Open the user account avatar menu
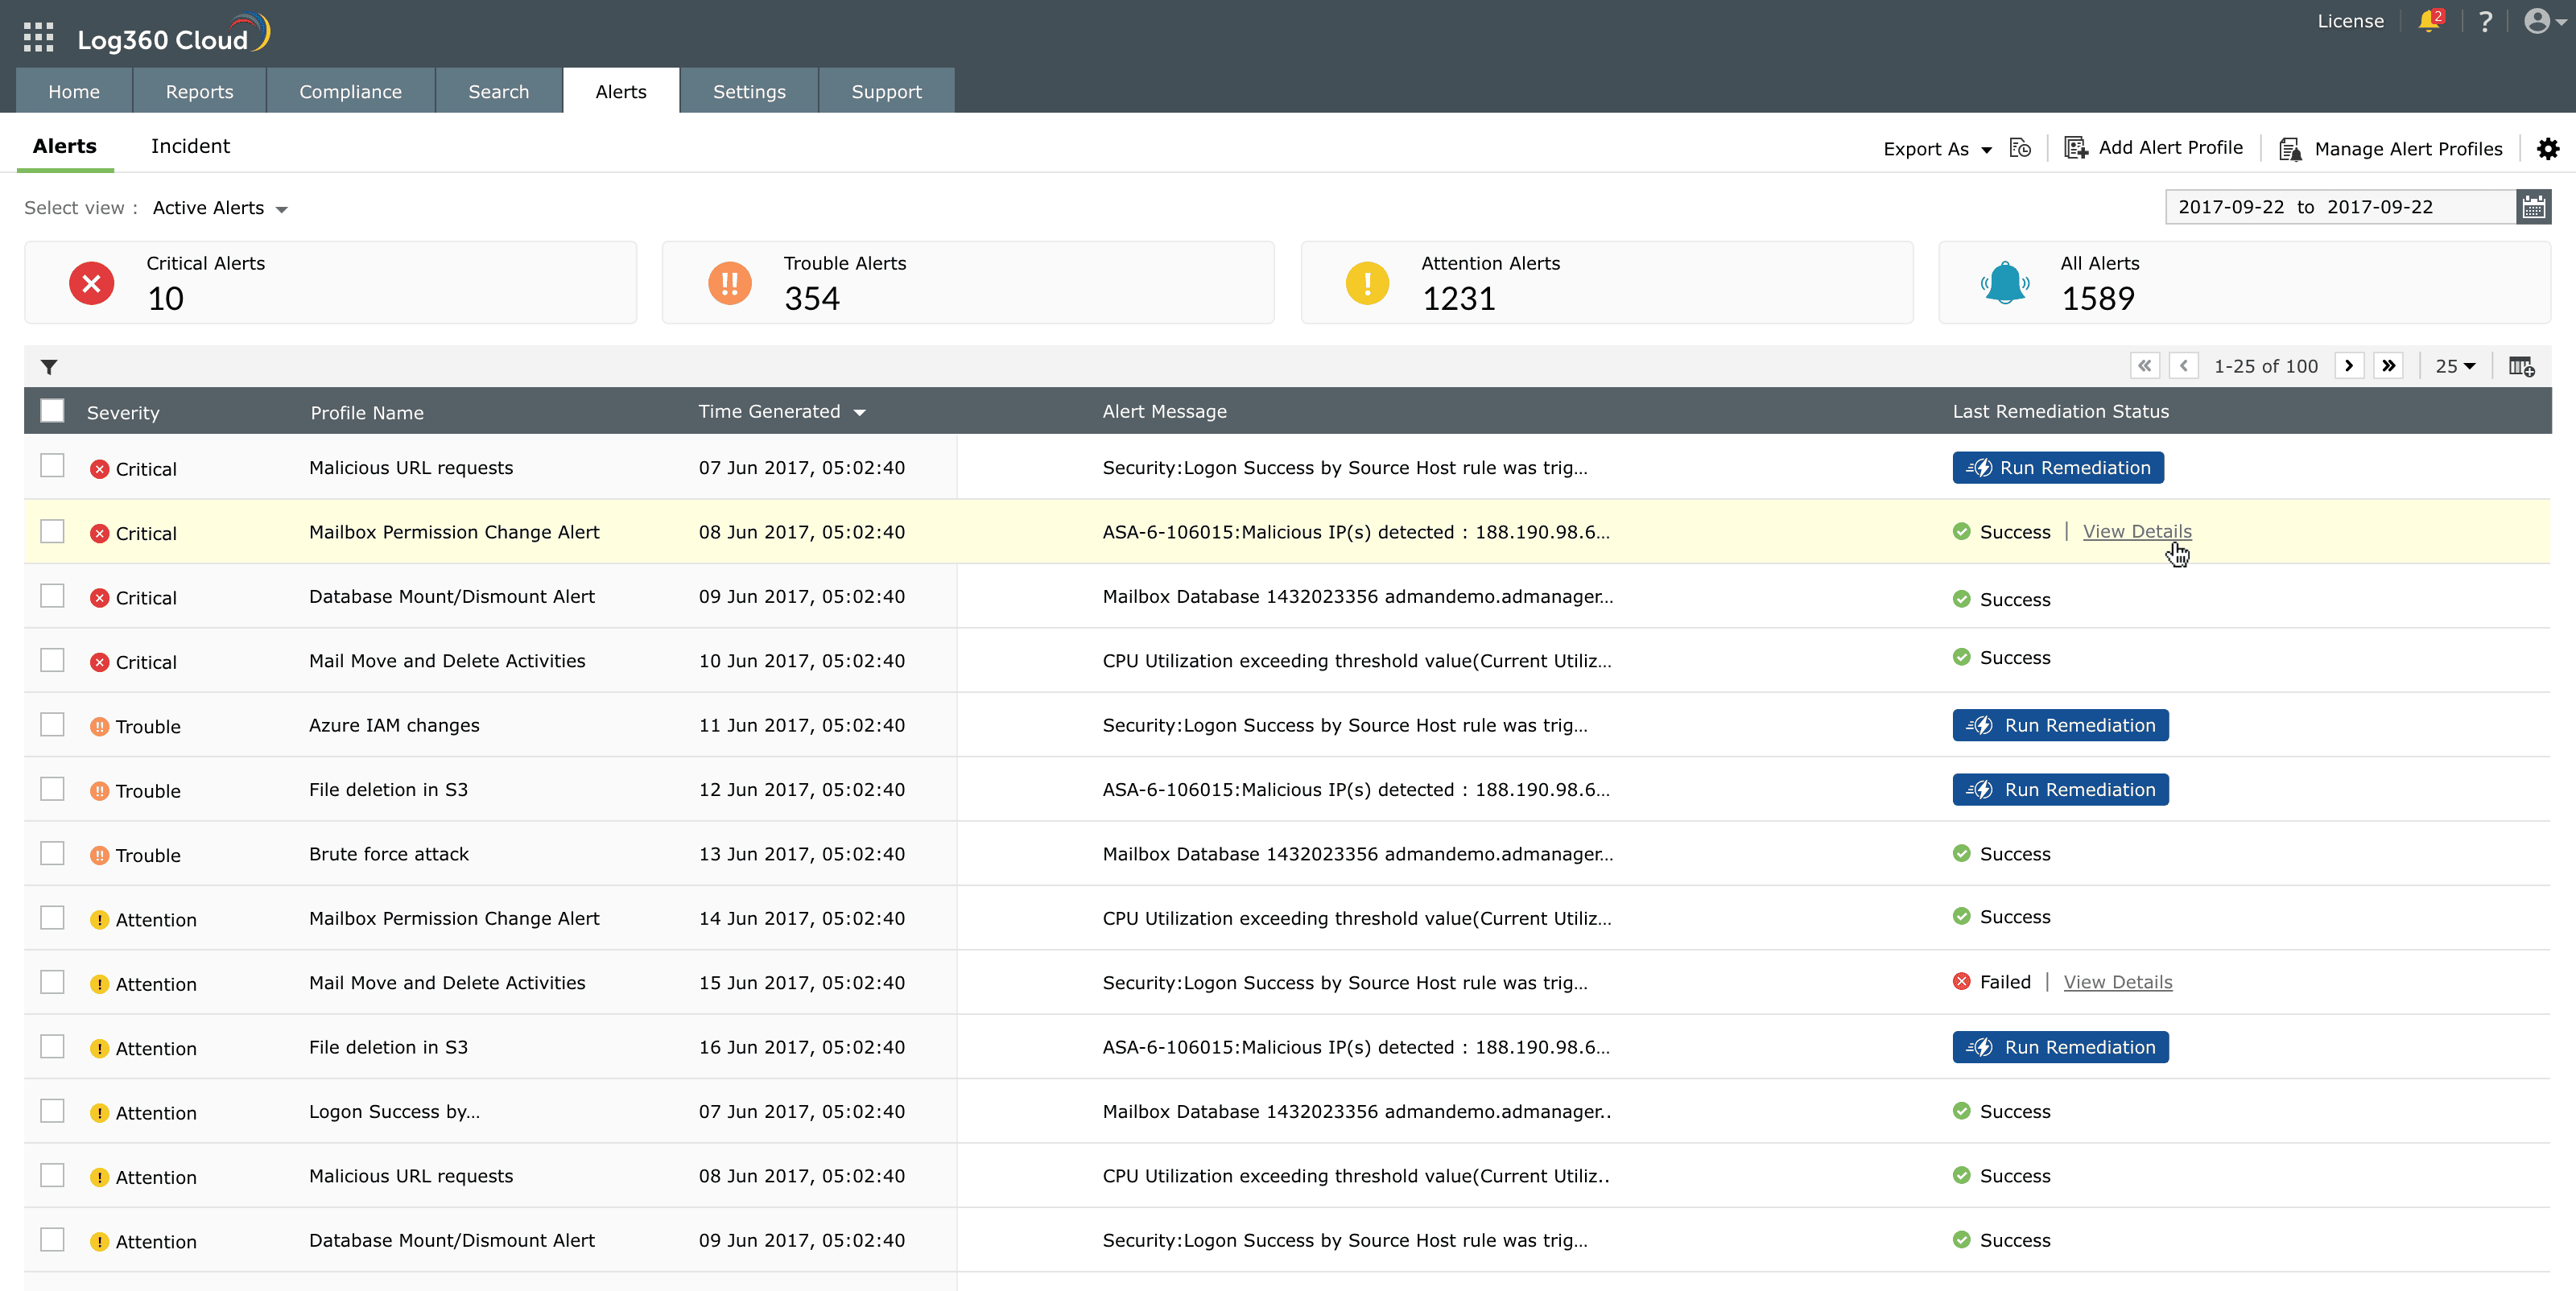Viewport: 2576px width, 1291px height. pyautogui.click(x=2544, y=21)
